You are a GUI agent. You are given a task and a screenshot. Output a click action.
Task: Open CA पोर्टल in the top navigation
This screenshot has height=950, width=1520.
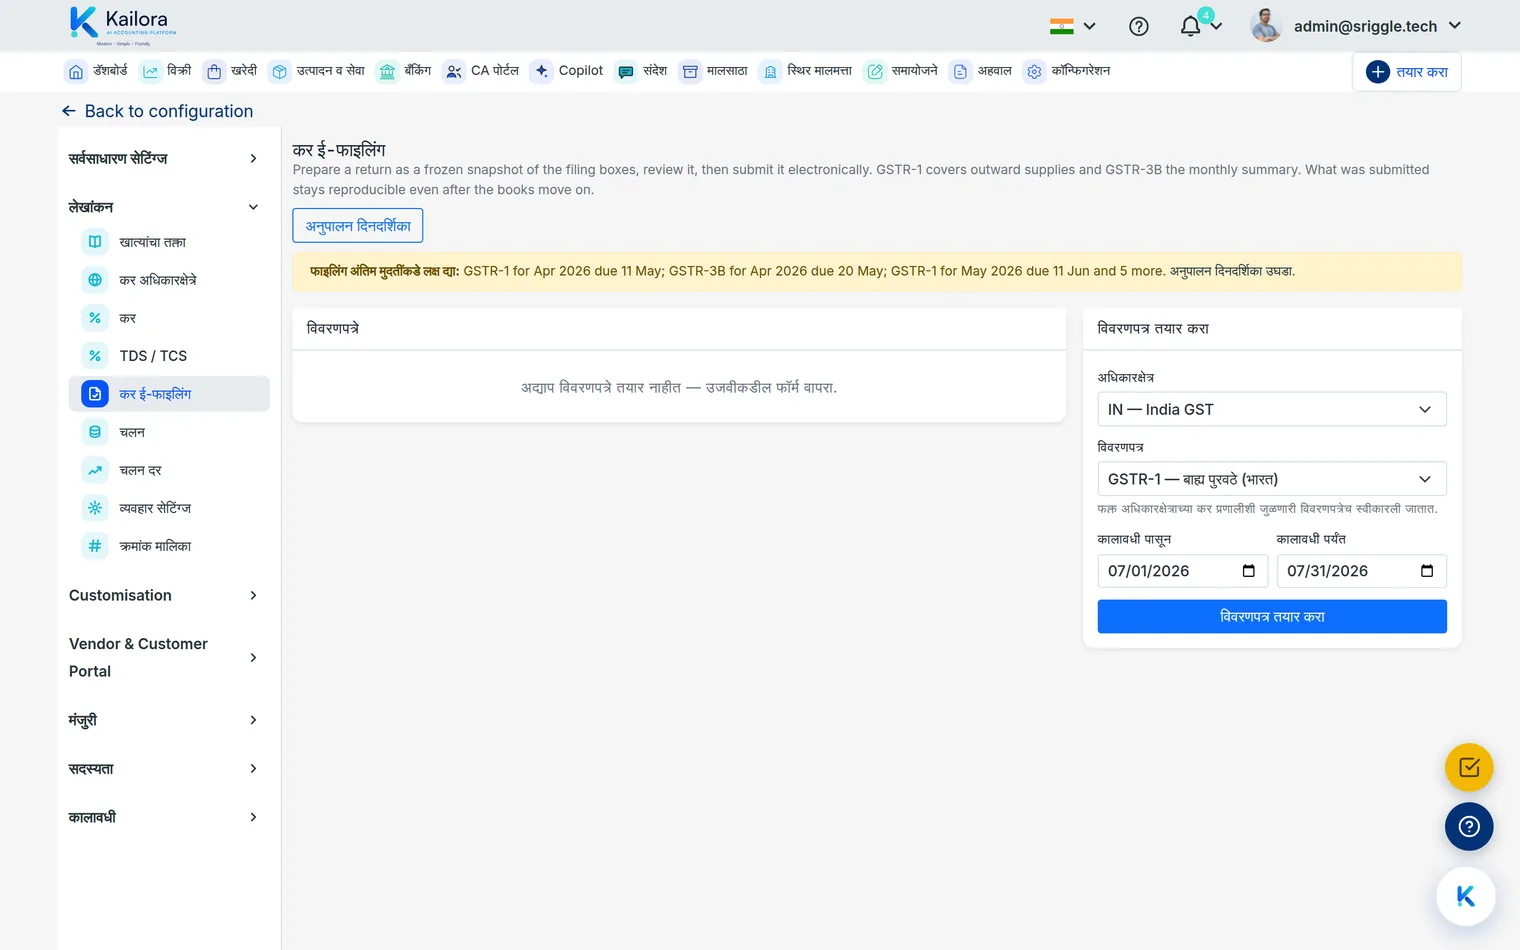pyautogui.click(x=481, y=71)
